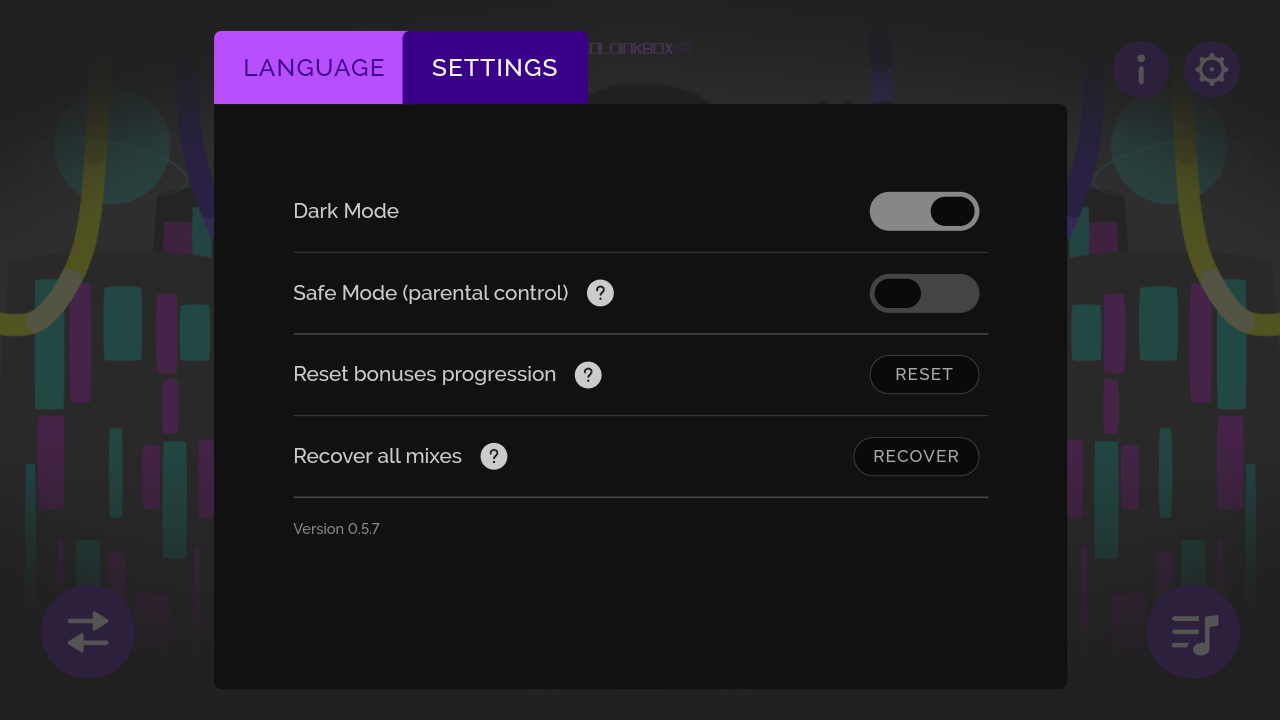
Task: Click the RESET button
Action: (924, 374)
